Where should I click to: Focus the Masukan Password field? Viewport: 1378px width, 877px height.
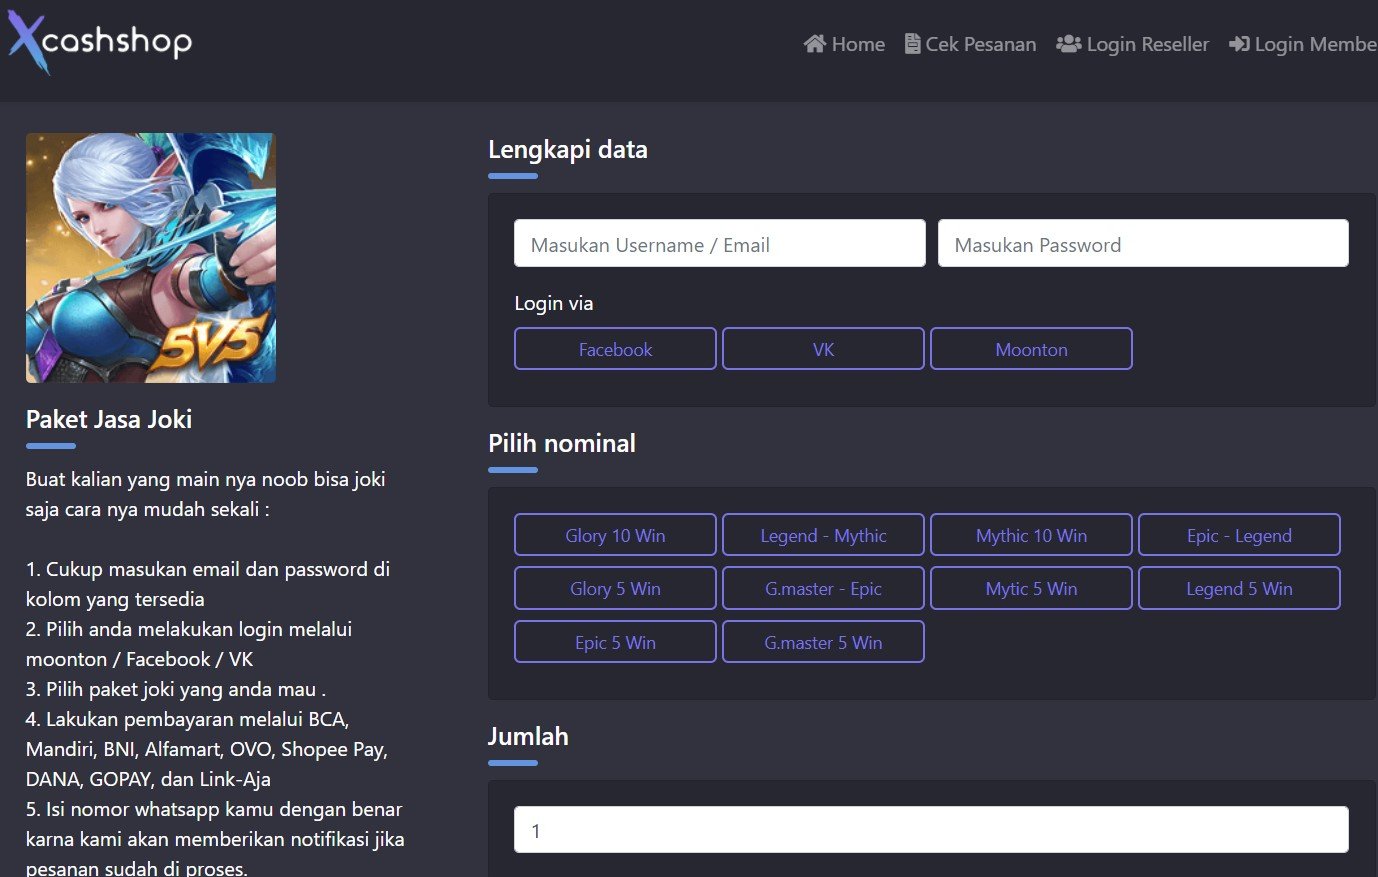click(1143, 244)
